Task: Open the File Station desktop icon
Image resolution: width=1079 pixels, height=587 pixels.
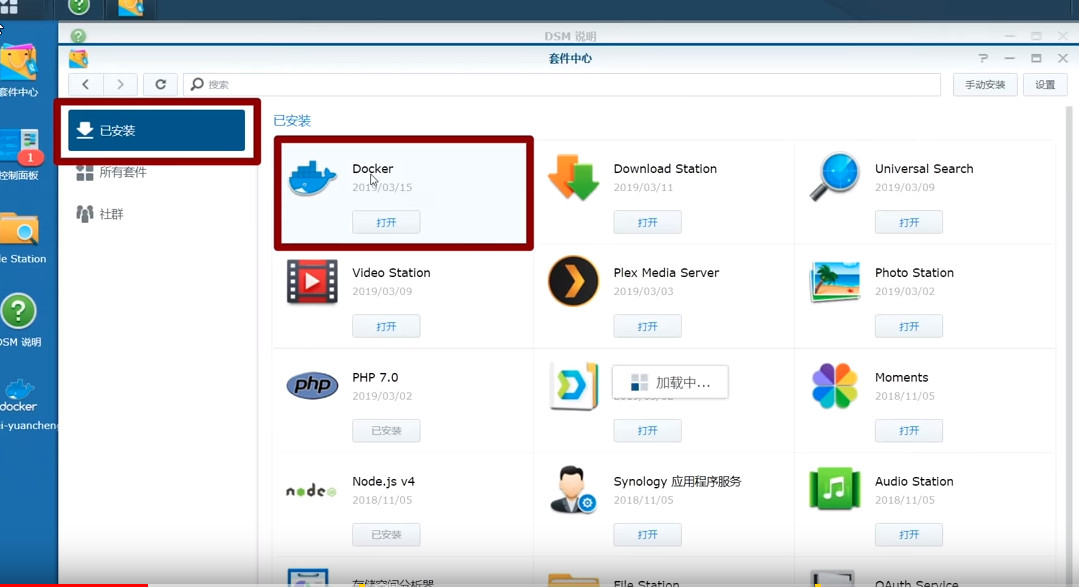Action: point(21,238)
